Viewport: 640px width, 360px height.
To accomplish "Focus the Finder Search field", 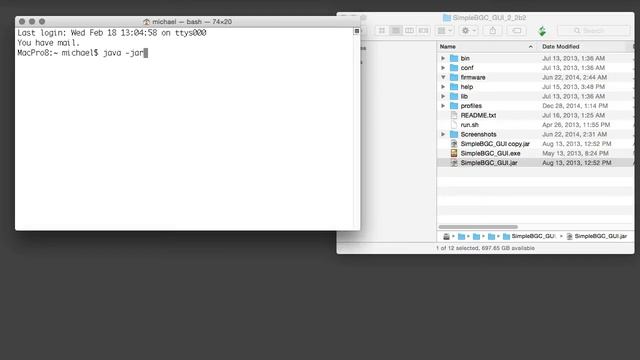I will click(594, 31).
